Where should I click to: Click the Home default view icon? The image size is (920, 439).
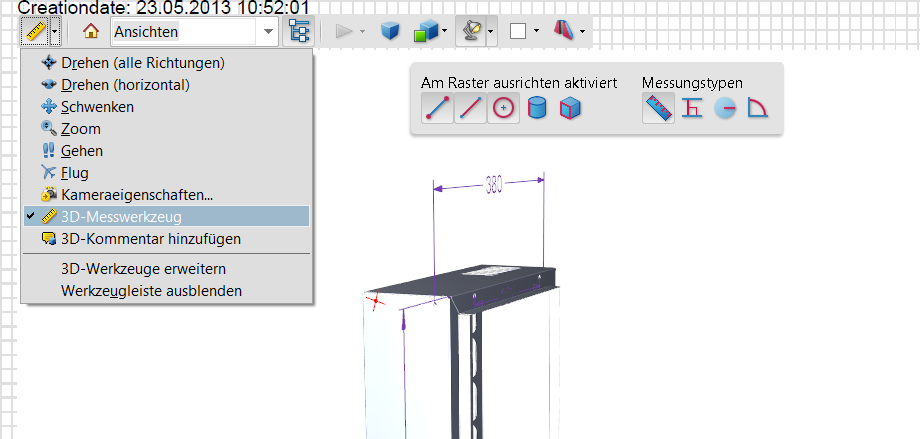coord(90,32)
